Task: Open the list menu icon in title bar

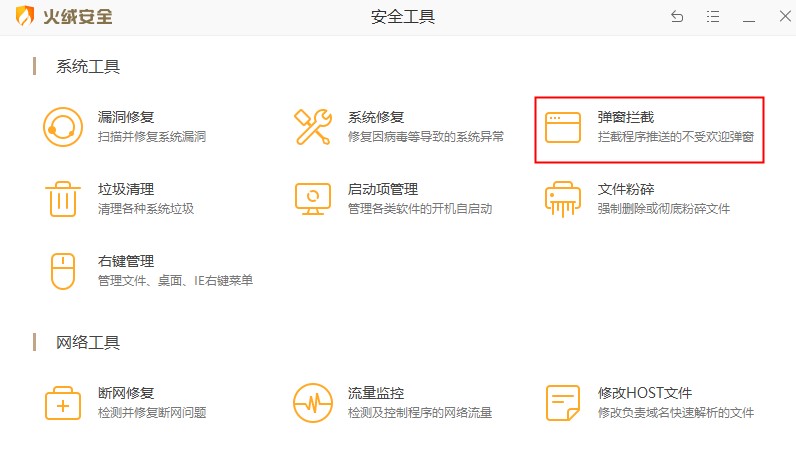Action: point(713,17)
